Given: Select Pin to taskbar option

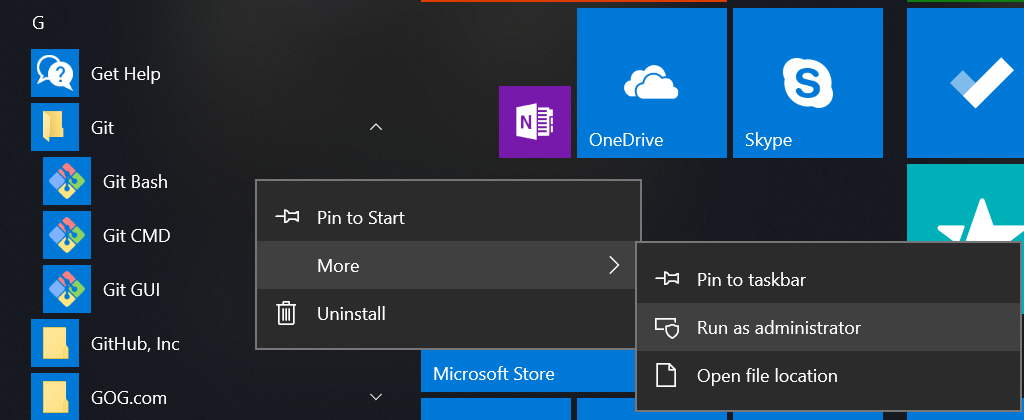Looking at the screenshot, I should [x=750, y=280].
